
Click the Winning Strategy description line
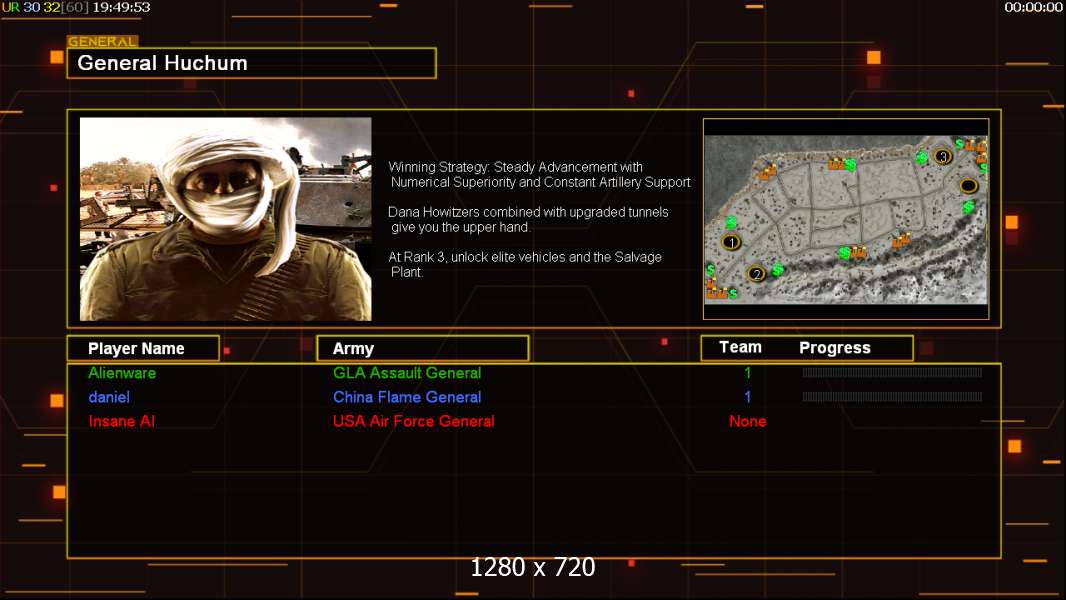pyautogui.click(x=539, y=175)
